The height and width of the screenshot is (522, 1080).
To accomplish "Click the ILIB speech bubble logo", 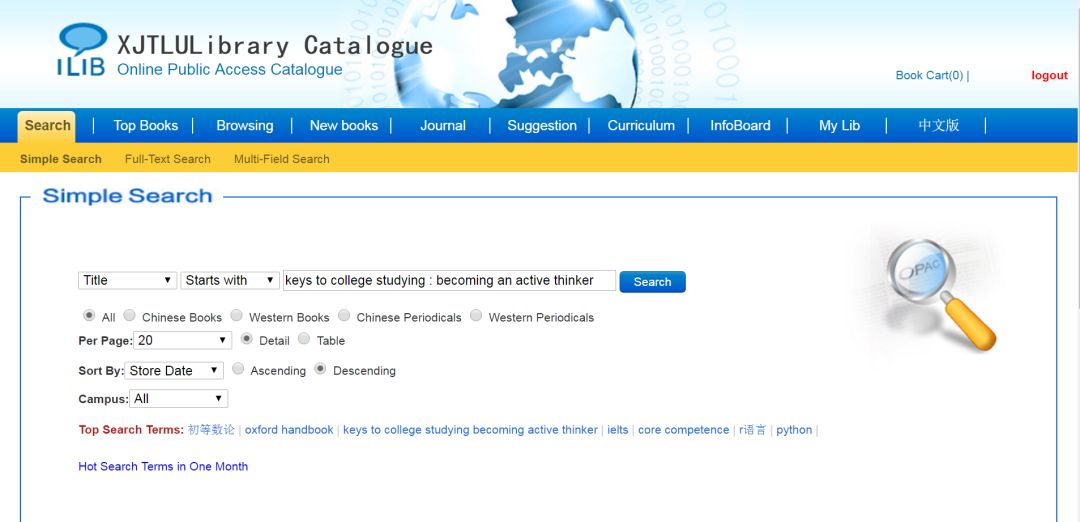I will tap(82, 49).
